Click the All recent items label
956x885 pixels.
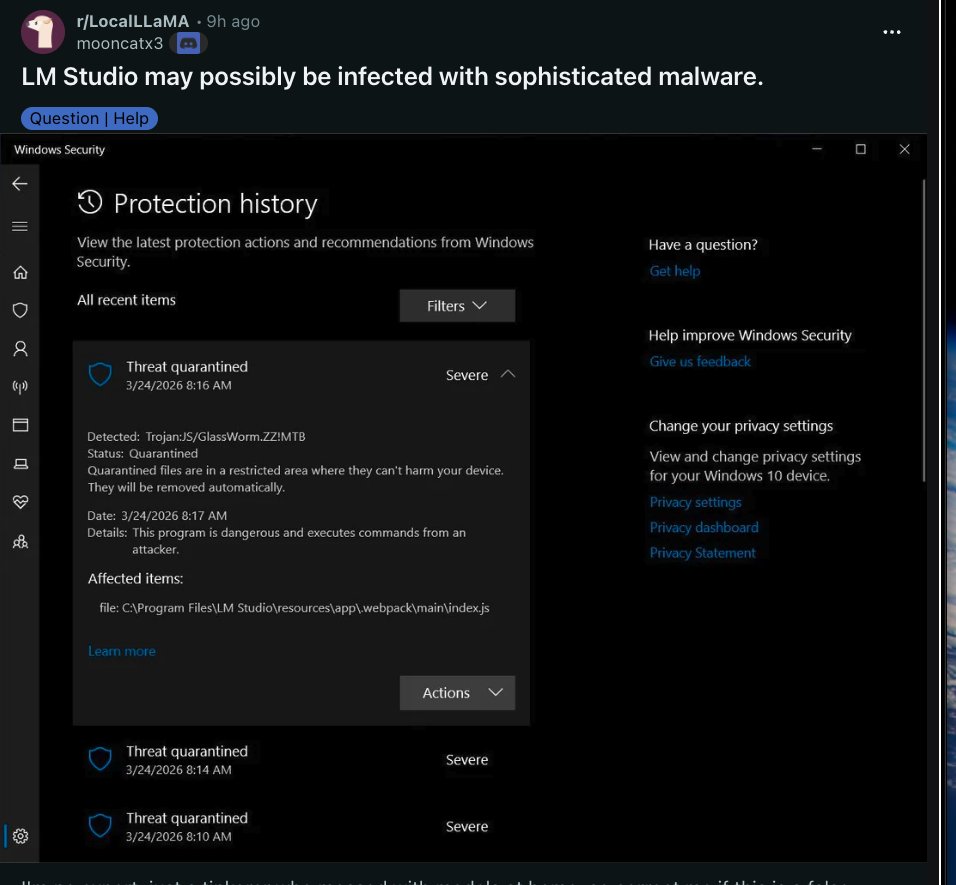coord(126,300)
